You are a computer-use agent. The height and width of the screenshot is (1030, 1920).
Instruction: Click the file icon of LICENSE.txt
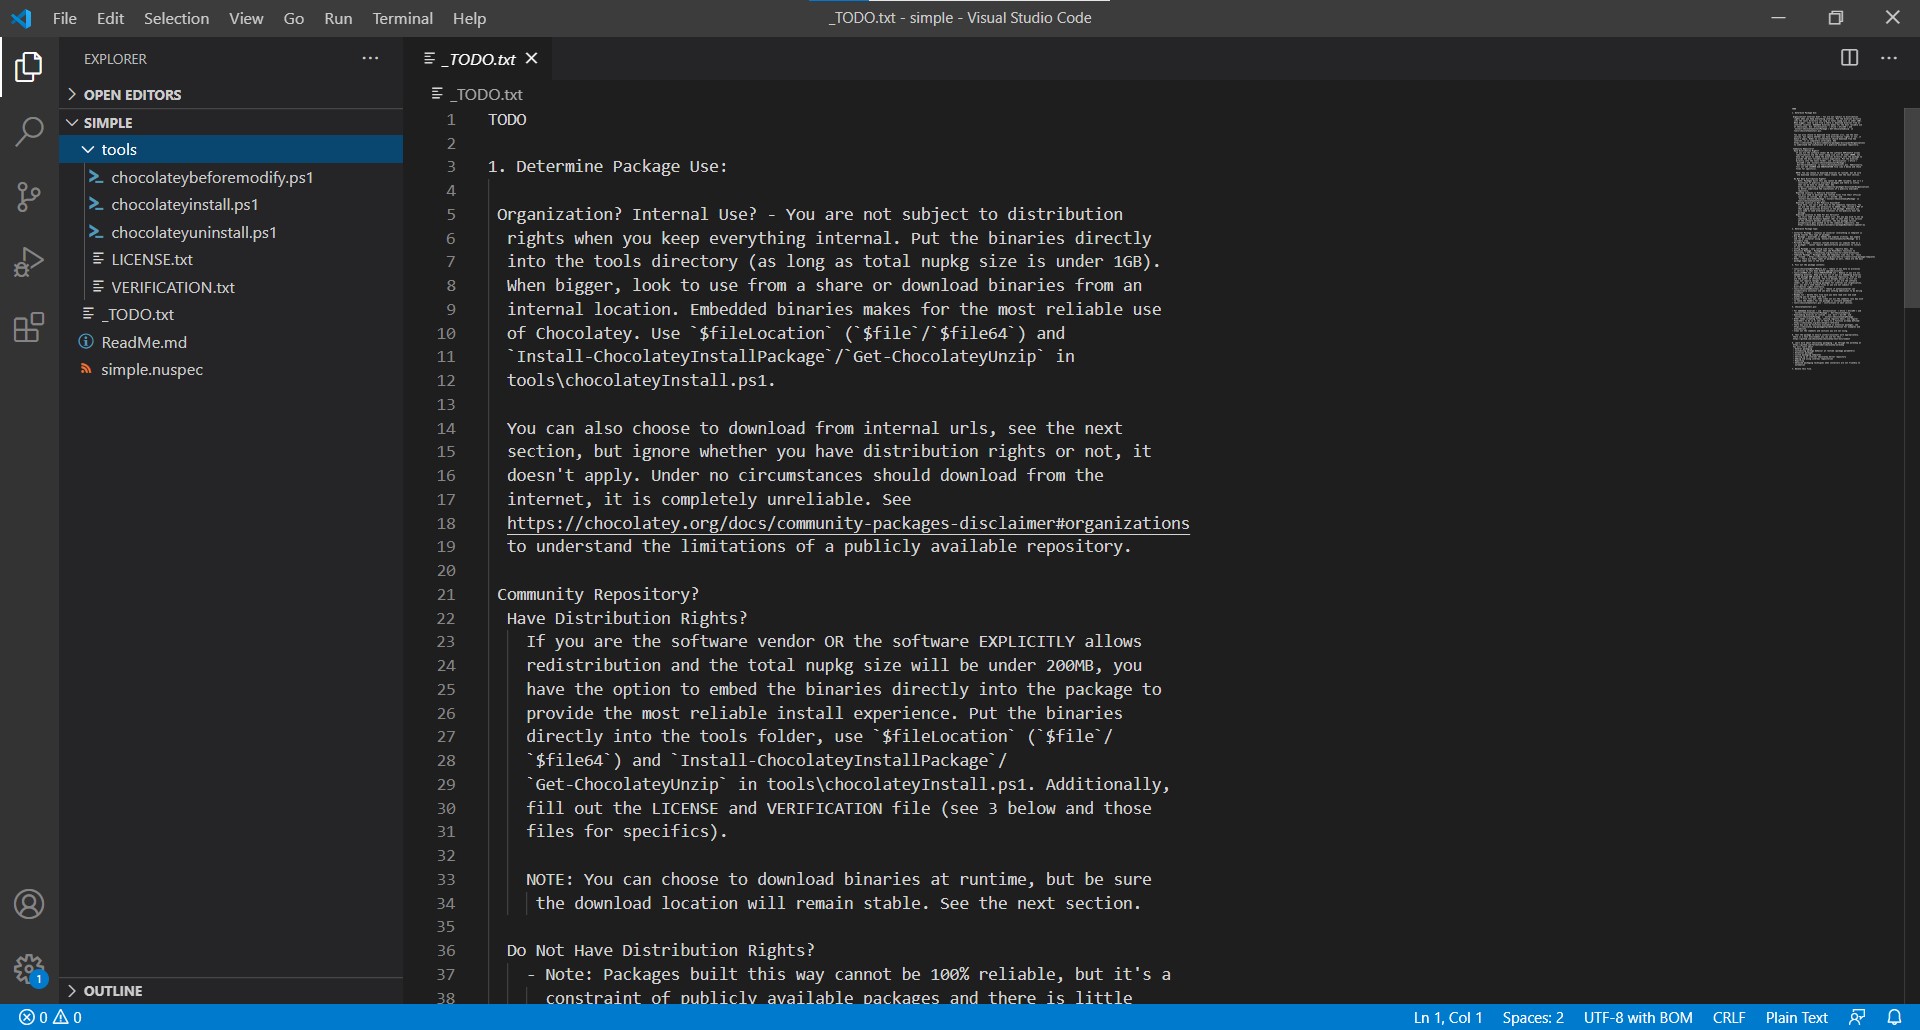98,259
